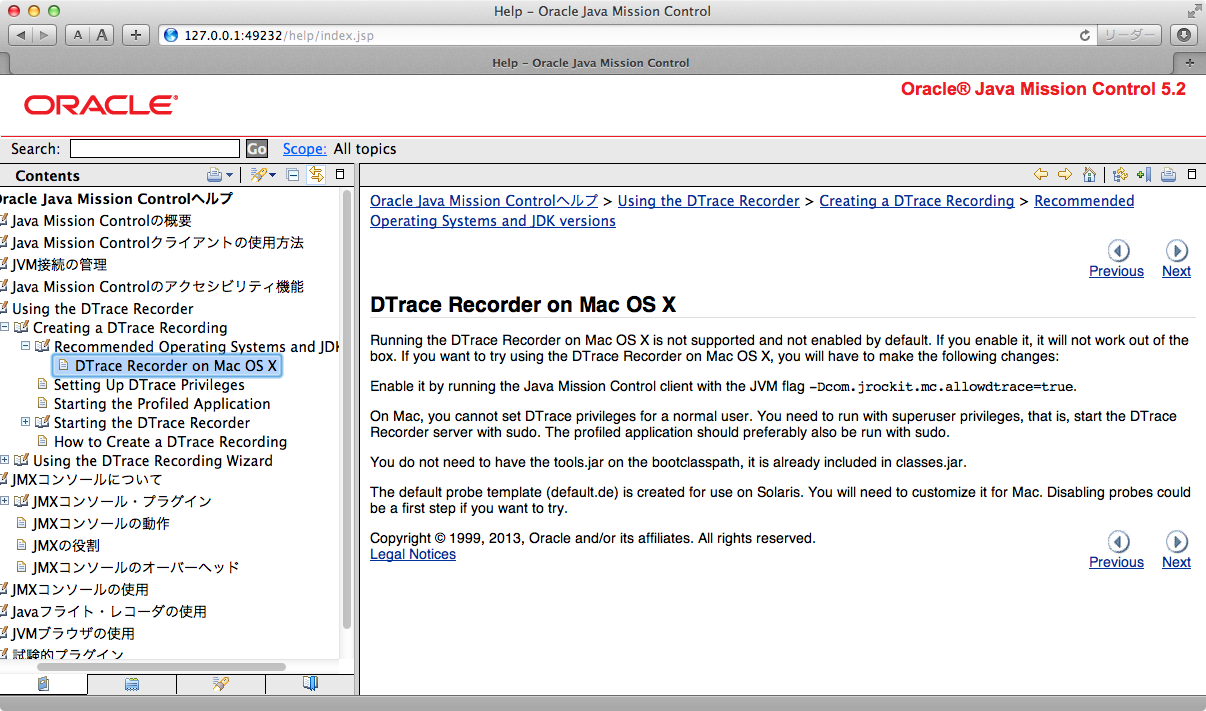
Task: Open the search Scope link
Action: click(x=304, y=149)
